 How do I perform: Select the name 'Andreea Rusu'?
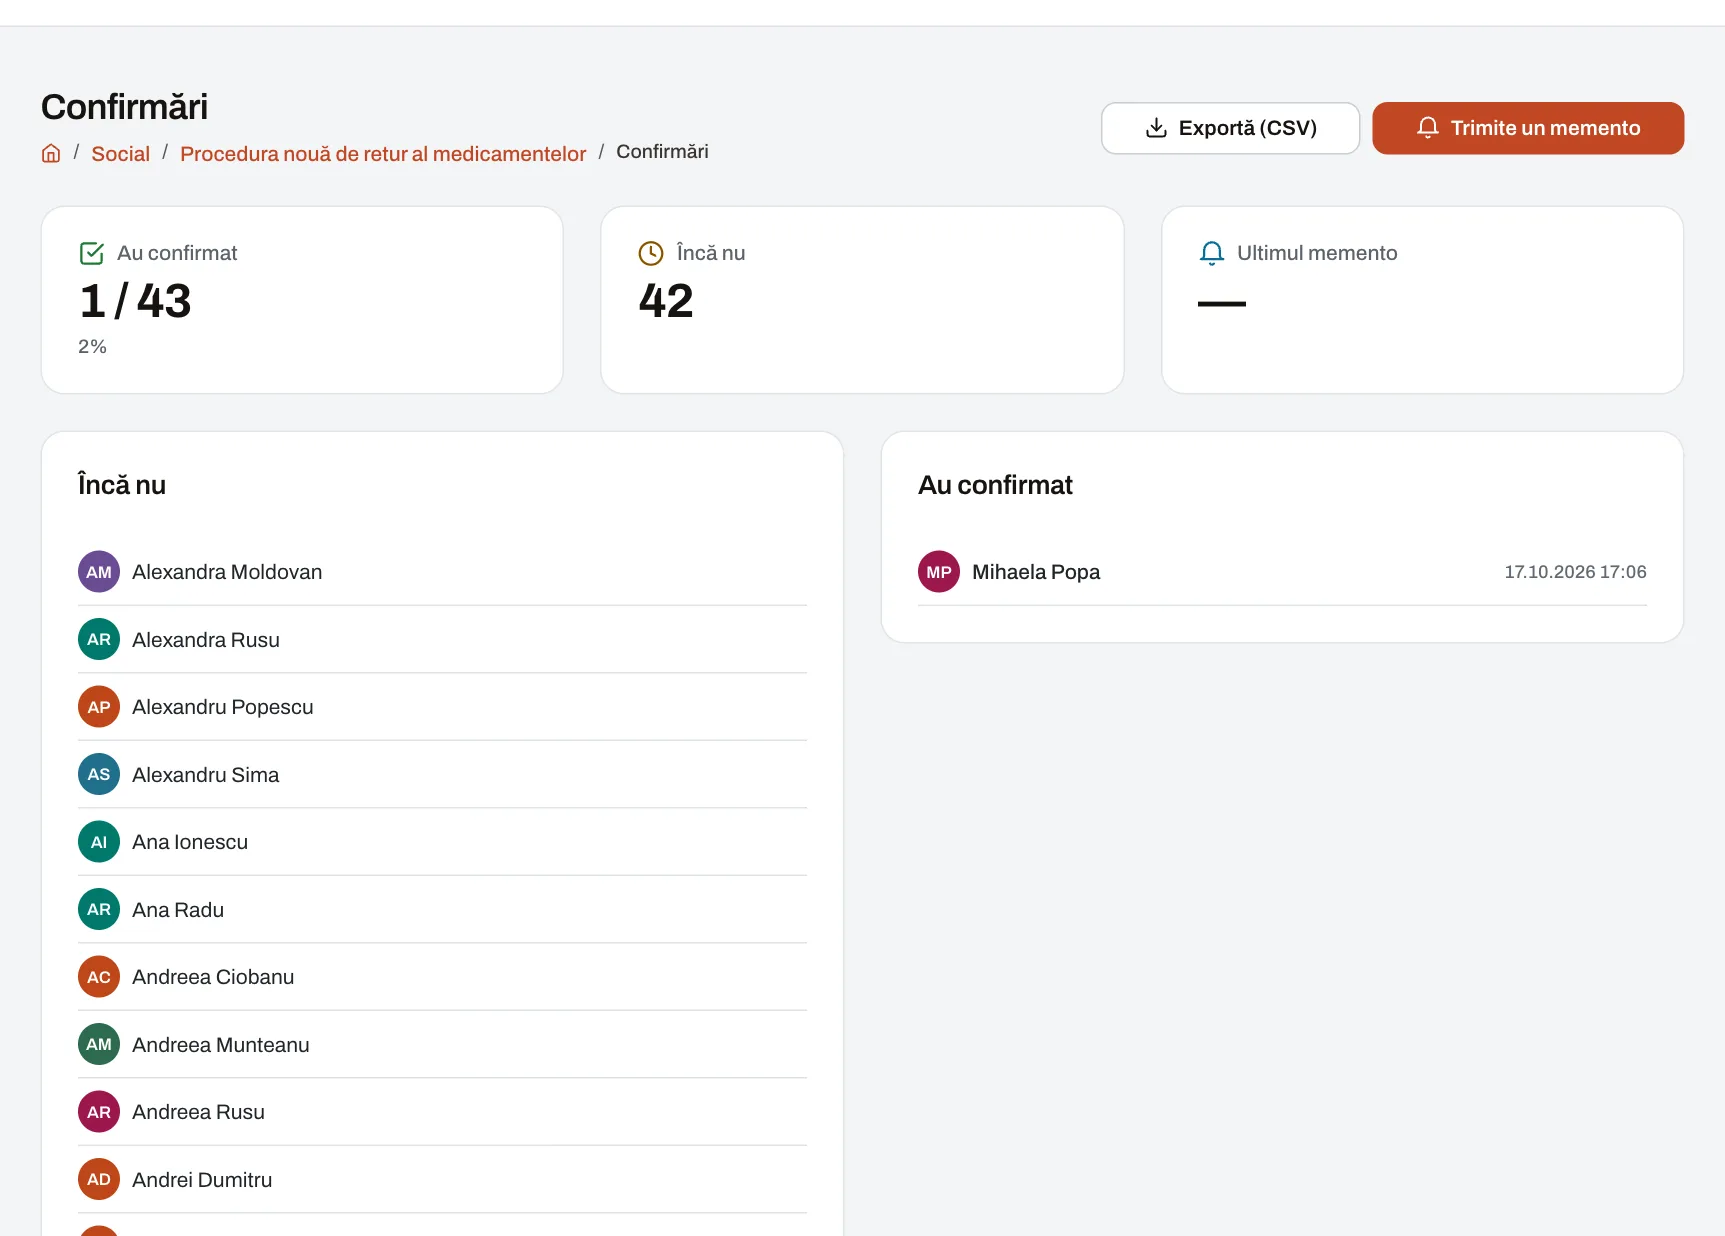point(198,1112)
